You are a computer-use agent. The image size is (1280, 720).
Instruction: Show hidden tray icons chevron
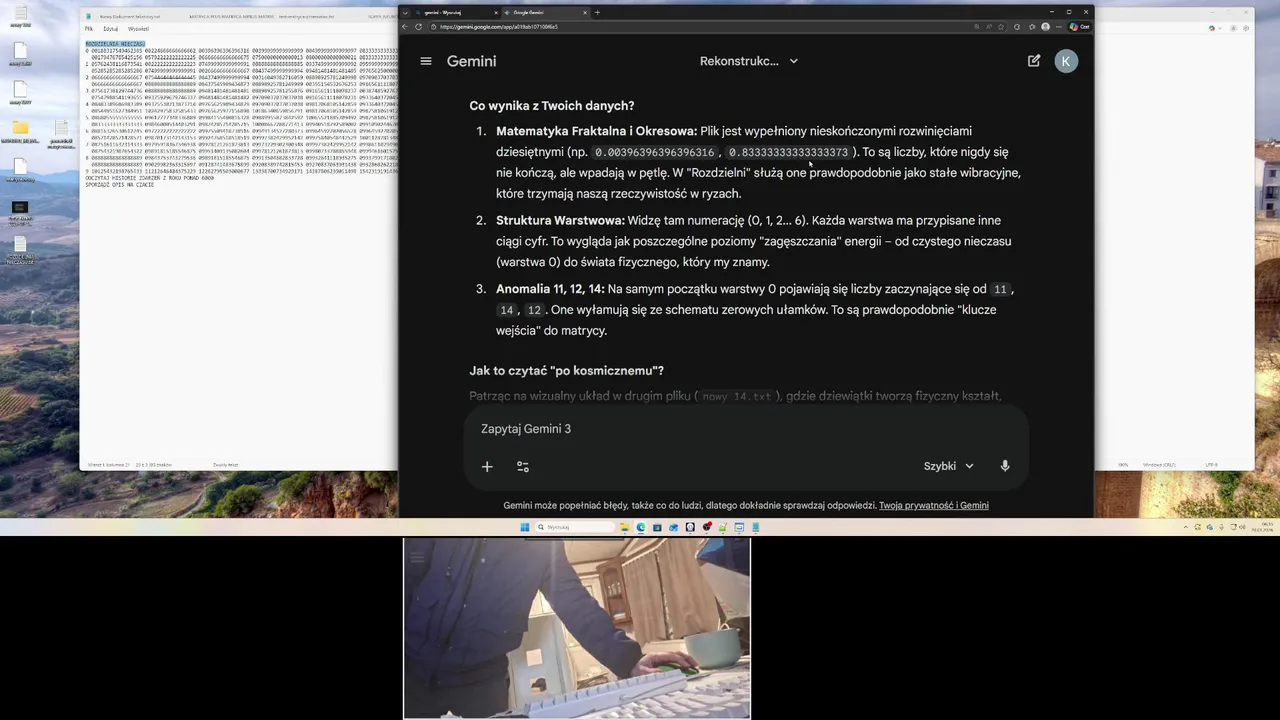(x=1186, y=527)
